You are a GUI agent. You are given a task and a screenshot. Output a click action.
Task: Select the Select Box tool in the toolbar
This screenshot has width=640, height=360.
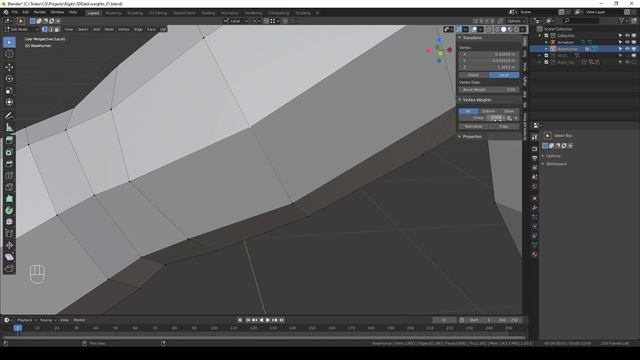tap(9, 42)
